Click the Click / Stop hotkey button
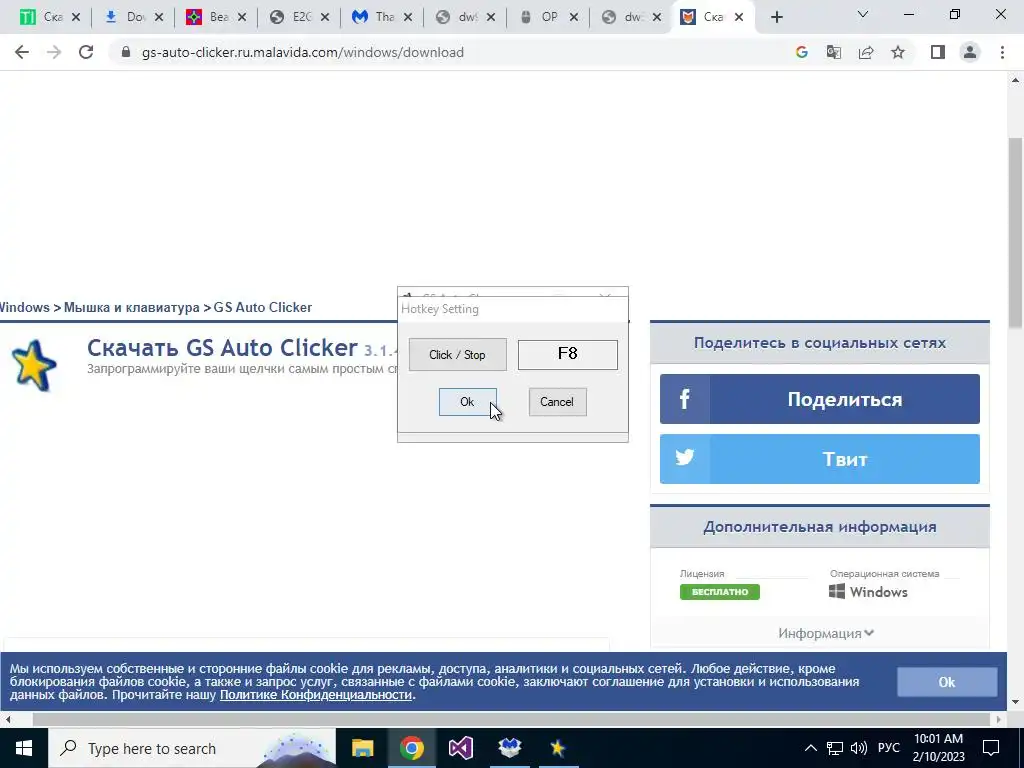Viewport: 1024px width, 768px height. tap(457, 355)
